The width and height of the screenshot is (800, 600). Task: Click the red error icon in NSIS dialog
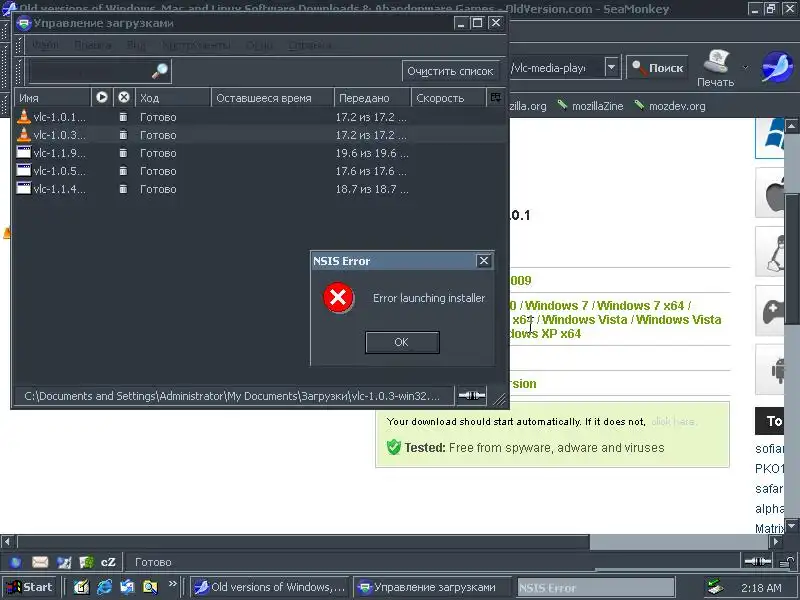(x=338, y=297)
